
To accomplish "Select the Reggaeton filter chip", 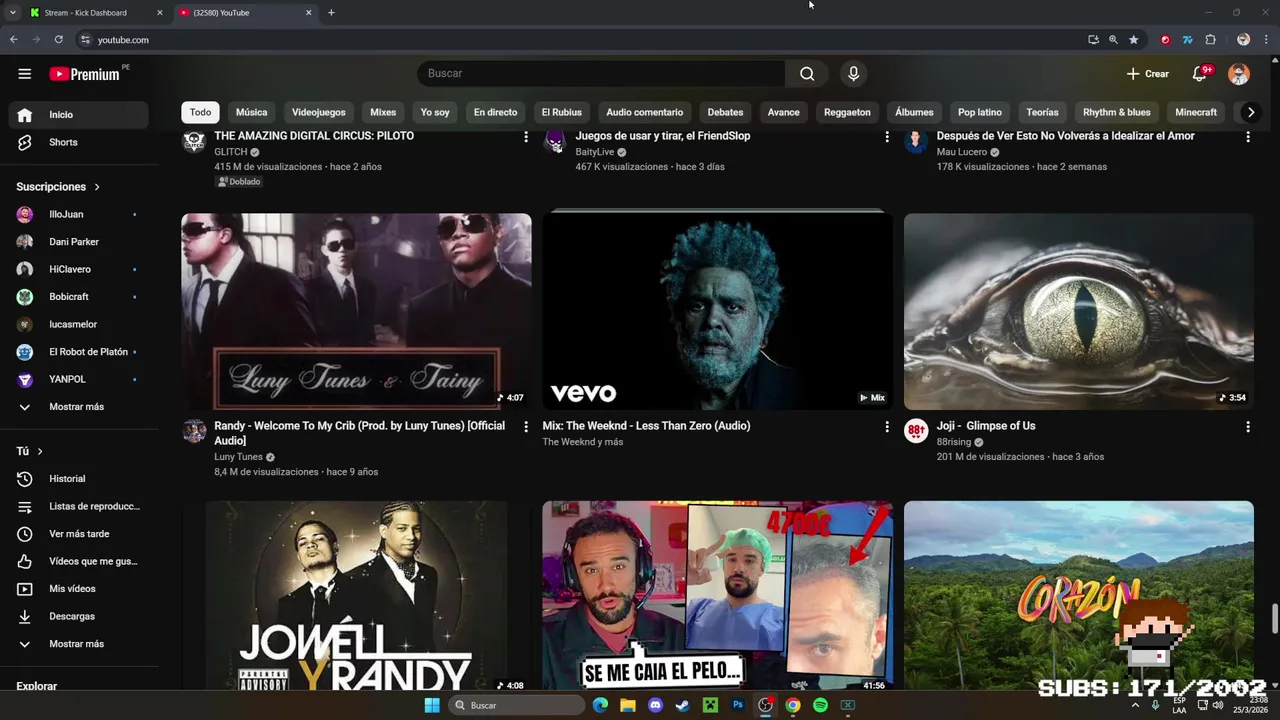I will click(x=847, y=112).
